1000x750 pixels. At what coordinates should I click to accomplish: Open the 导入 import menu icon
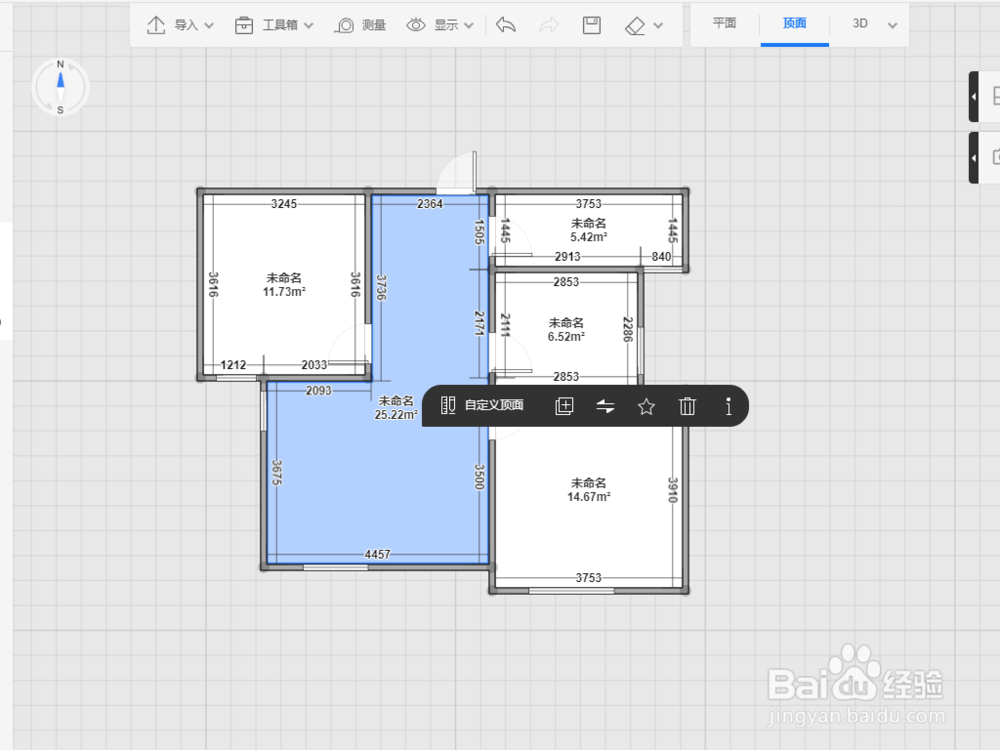point(156,26)
